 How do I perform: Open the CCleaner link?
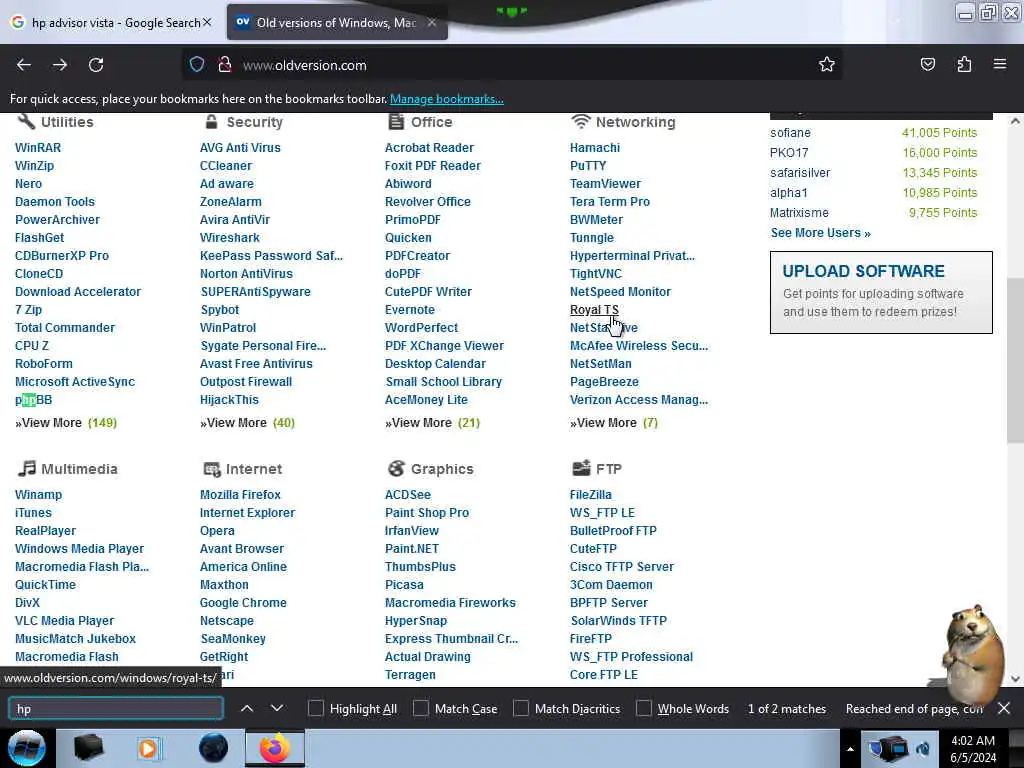click(226, 166)
